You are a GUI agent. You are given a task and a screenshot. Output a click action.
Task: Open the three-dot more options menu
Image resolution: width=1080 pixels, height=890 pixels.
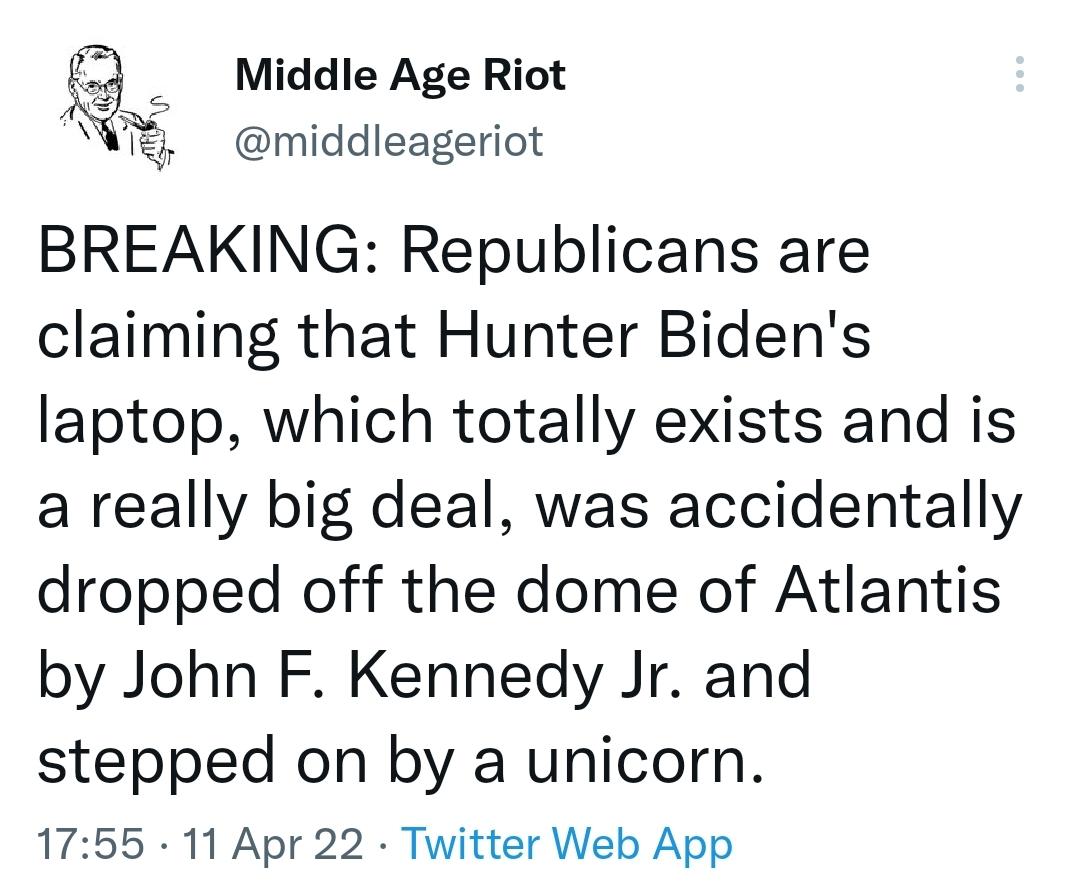(x=1019, y=73)
